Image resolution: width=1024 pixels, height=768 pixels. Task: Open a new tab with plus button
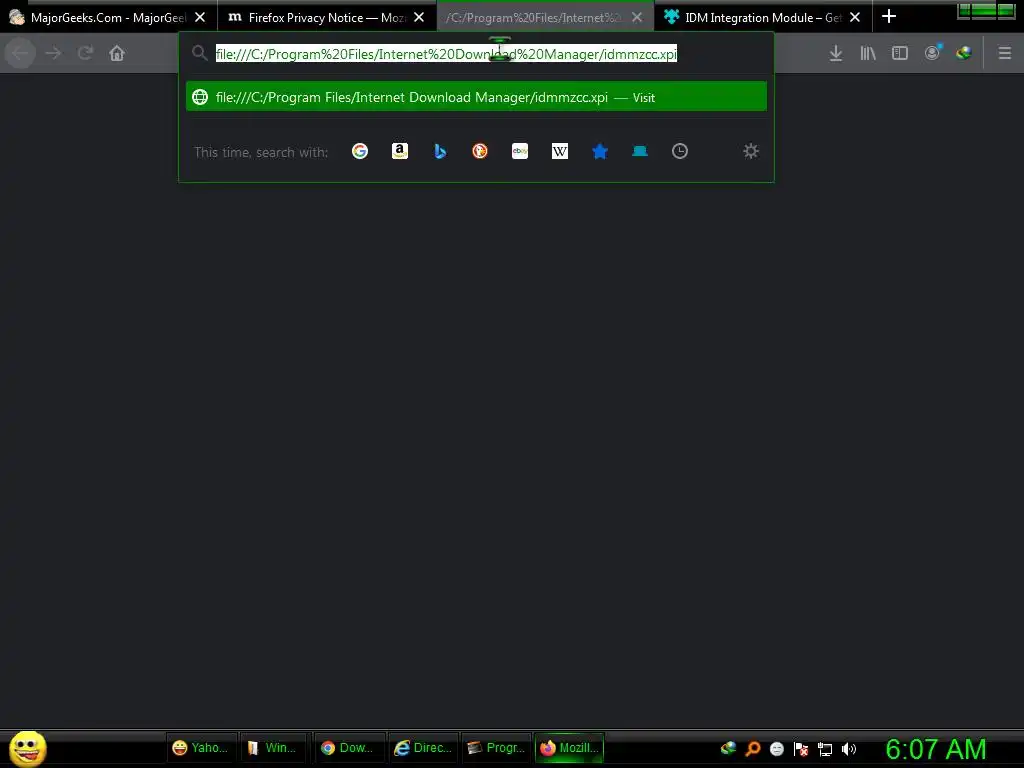(889, 16)
